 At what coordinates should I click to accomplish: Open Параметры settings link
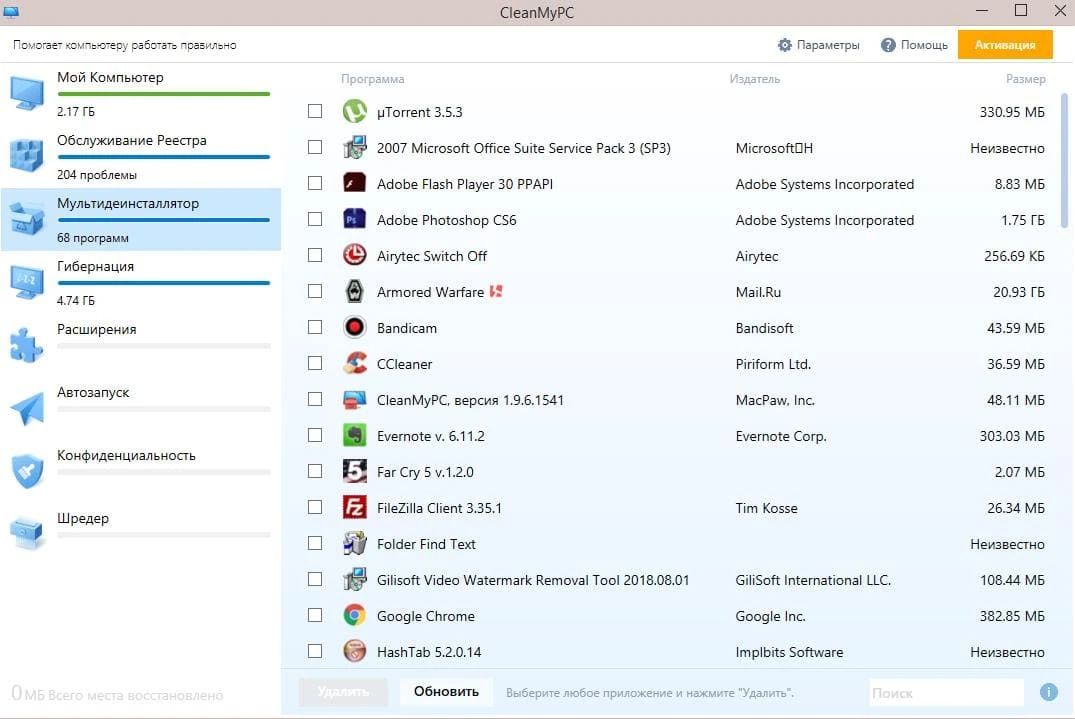[819, 45]
